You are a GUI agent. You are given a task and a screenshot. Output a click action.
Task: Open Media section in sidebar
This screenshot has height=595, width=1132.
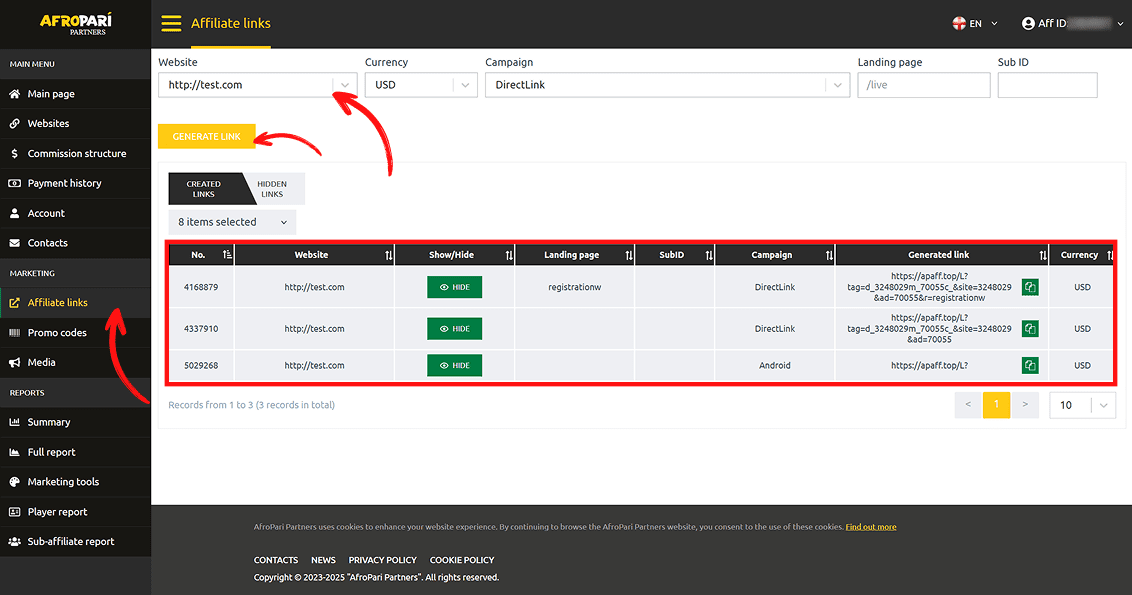[x=41, y=363]
